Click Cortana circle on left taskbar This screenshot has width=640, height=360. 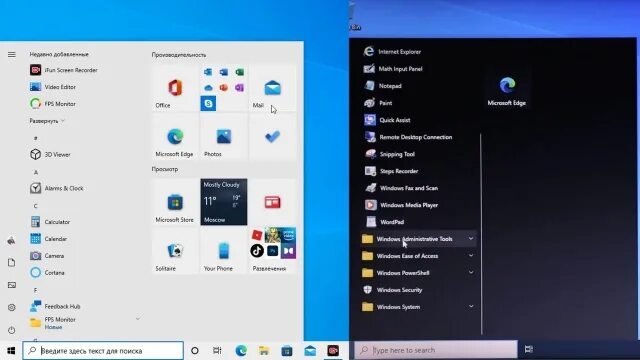[x=195, y=351]
